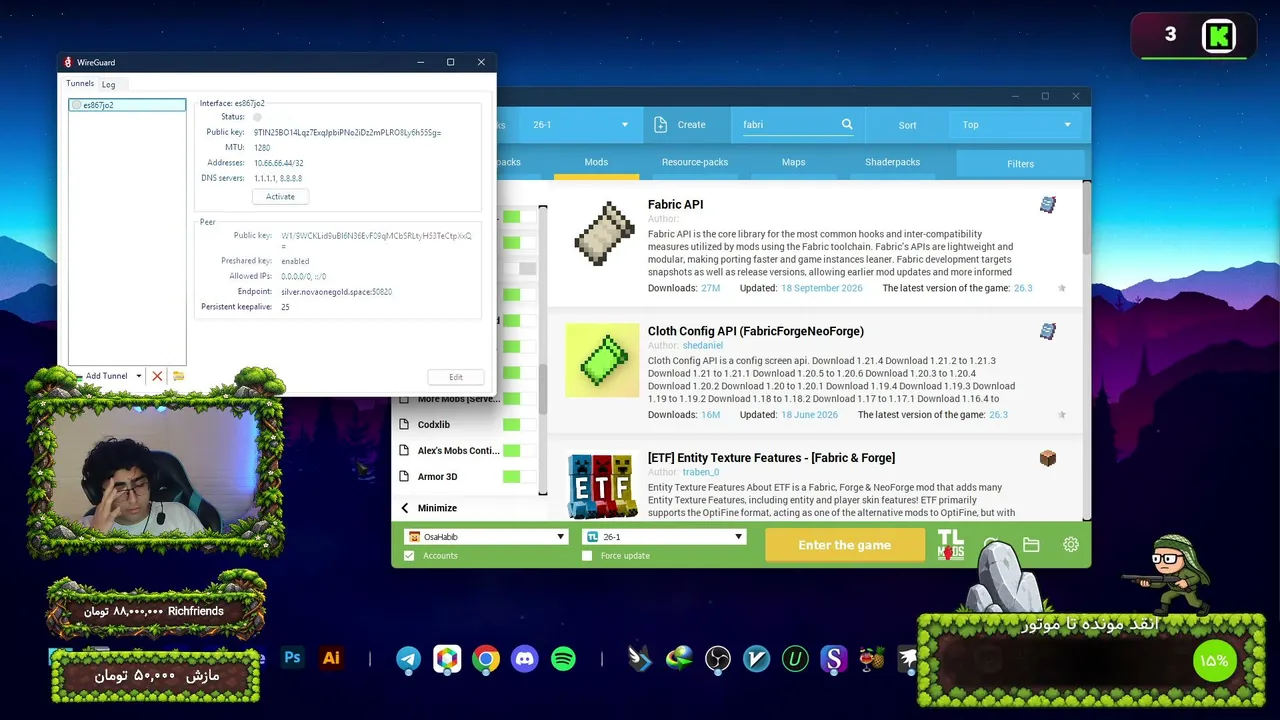Viewport: 1280px width, 720px height.
Task: Open Spotify from the taskbar
Action: (x=564, y=658)
